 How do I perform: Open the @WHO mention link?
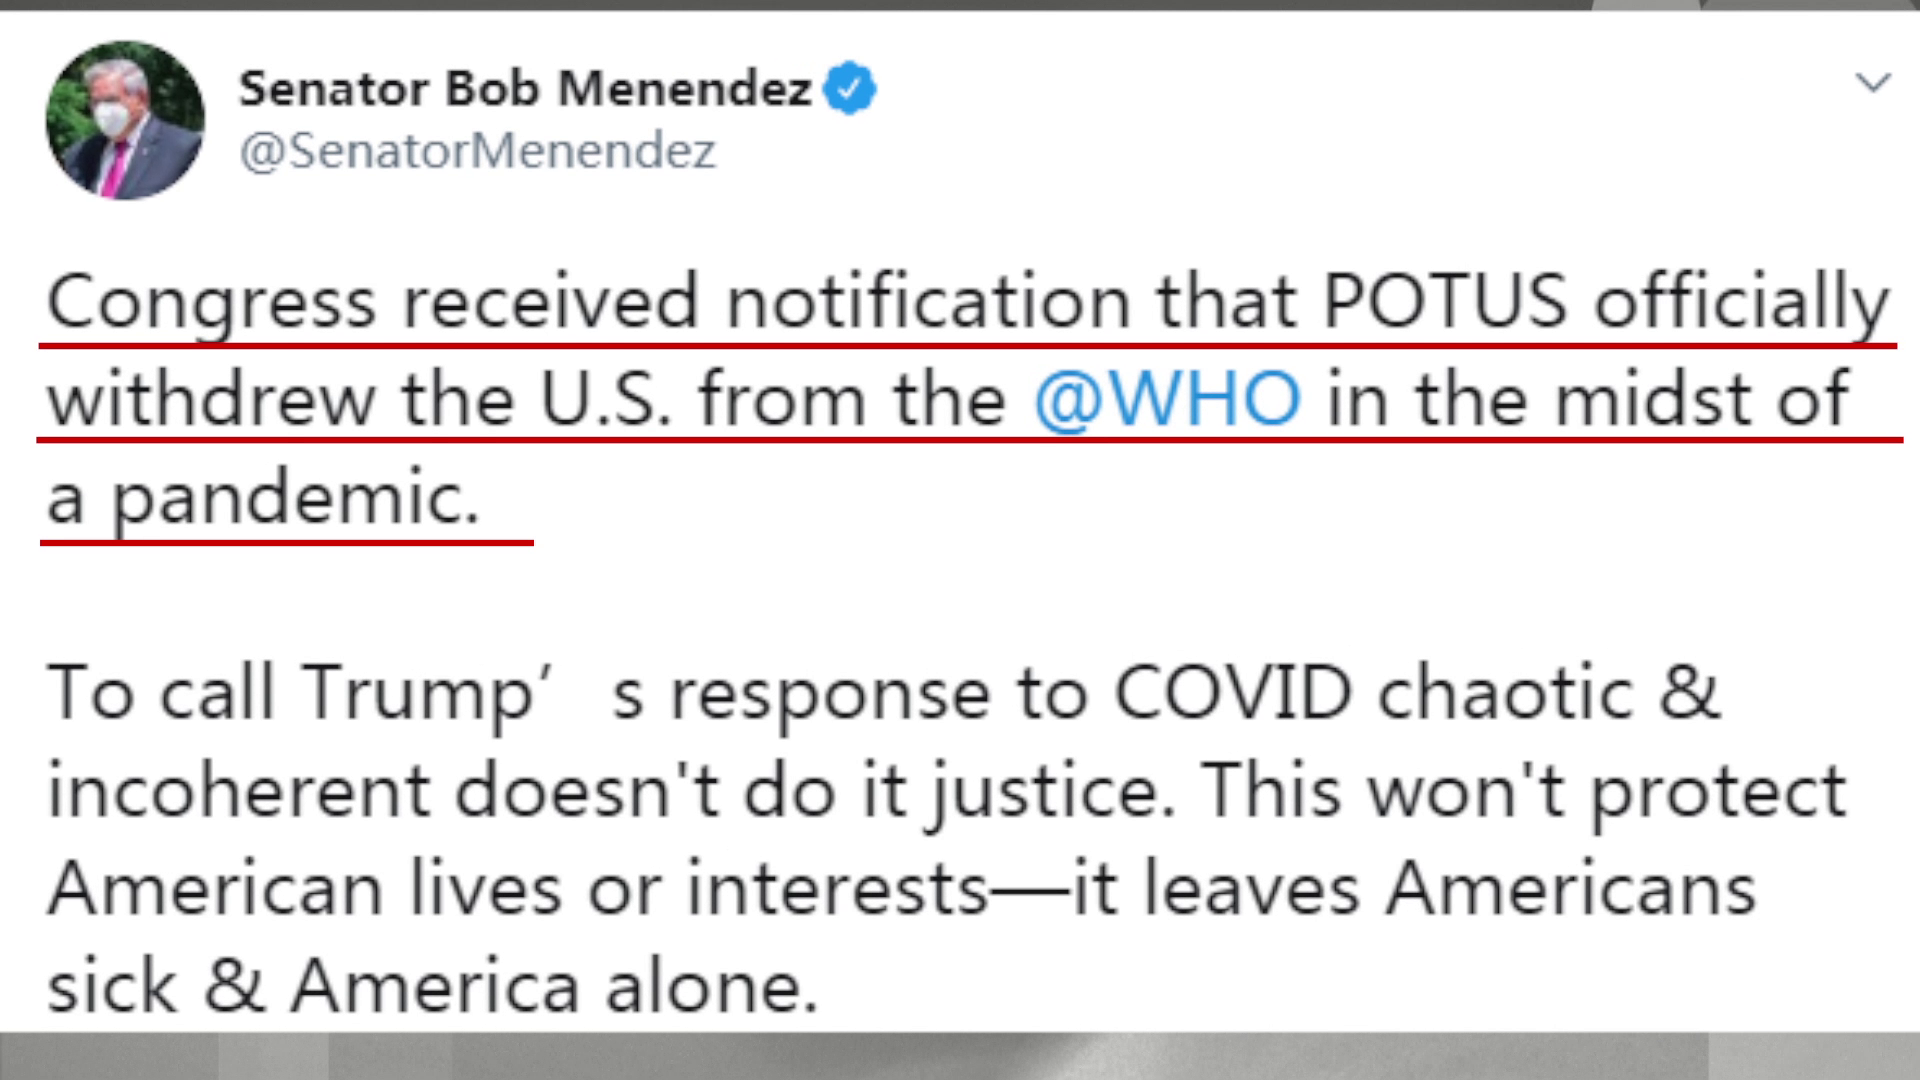(x=1167, y=400)
